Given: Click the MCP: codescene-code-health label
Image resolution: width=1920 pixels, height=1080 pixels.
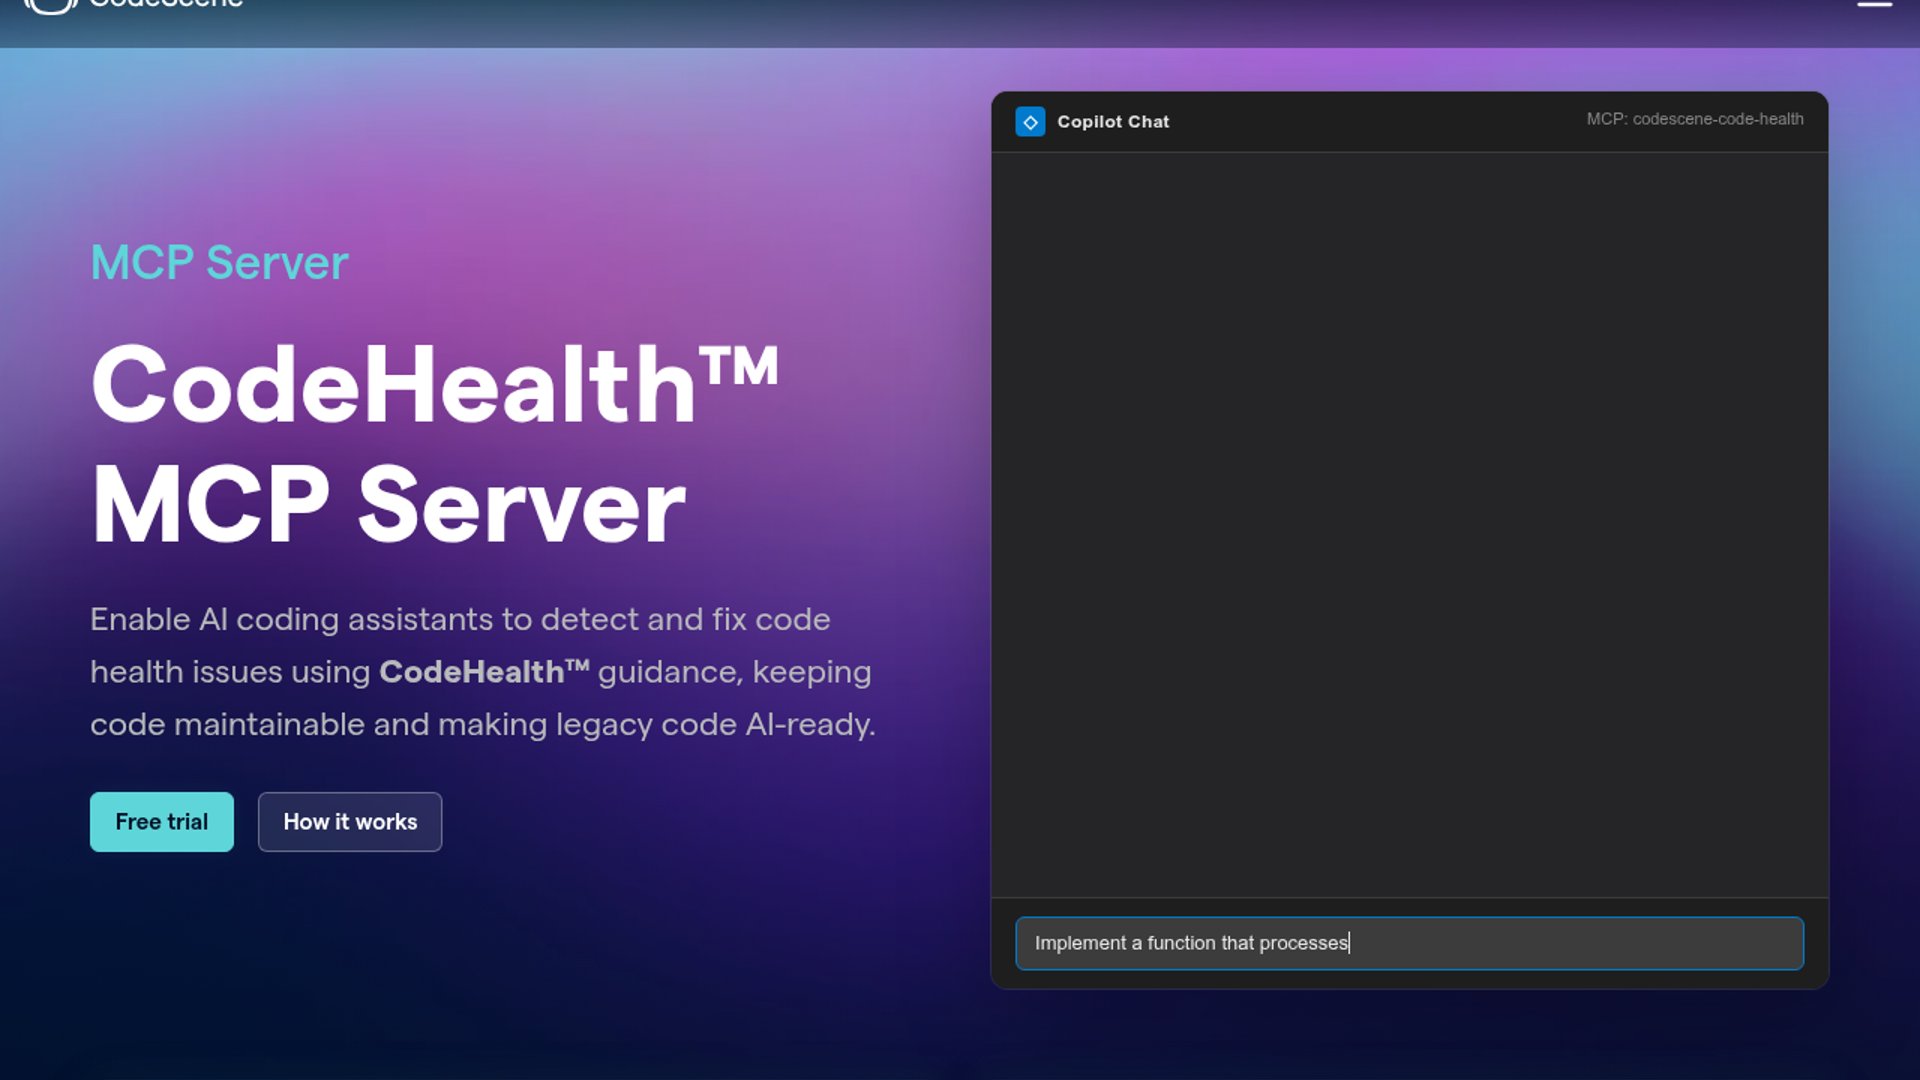Looking at the screenshot, I should [1694, 119].
